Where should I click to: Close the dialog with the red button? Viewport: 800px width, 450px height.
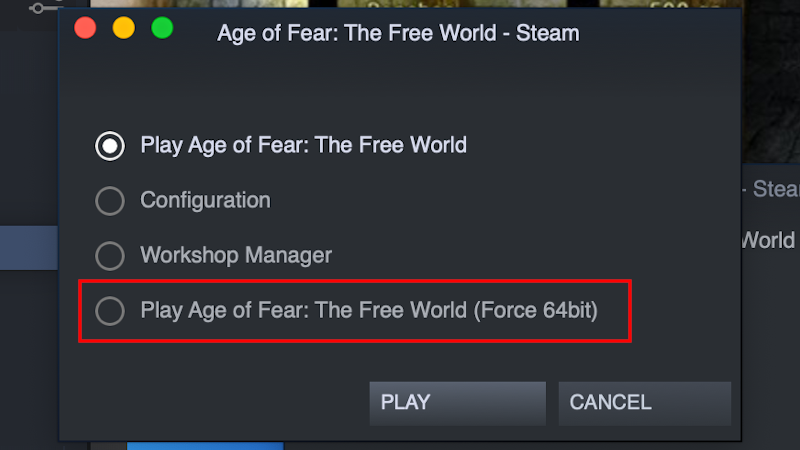pyautogui.click(x=85, y=28)
